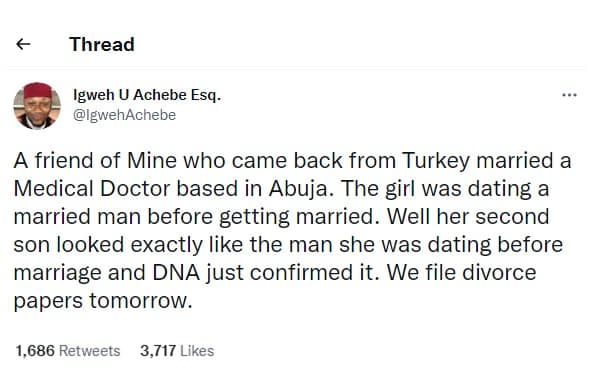Click "Medical Doctor" in the tweet text
Image resolution: width=602 pixels, height=379 pixels.
(x=92, y=189)
